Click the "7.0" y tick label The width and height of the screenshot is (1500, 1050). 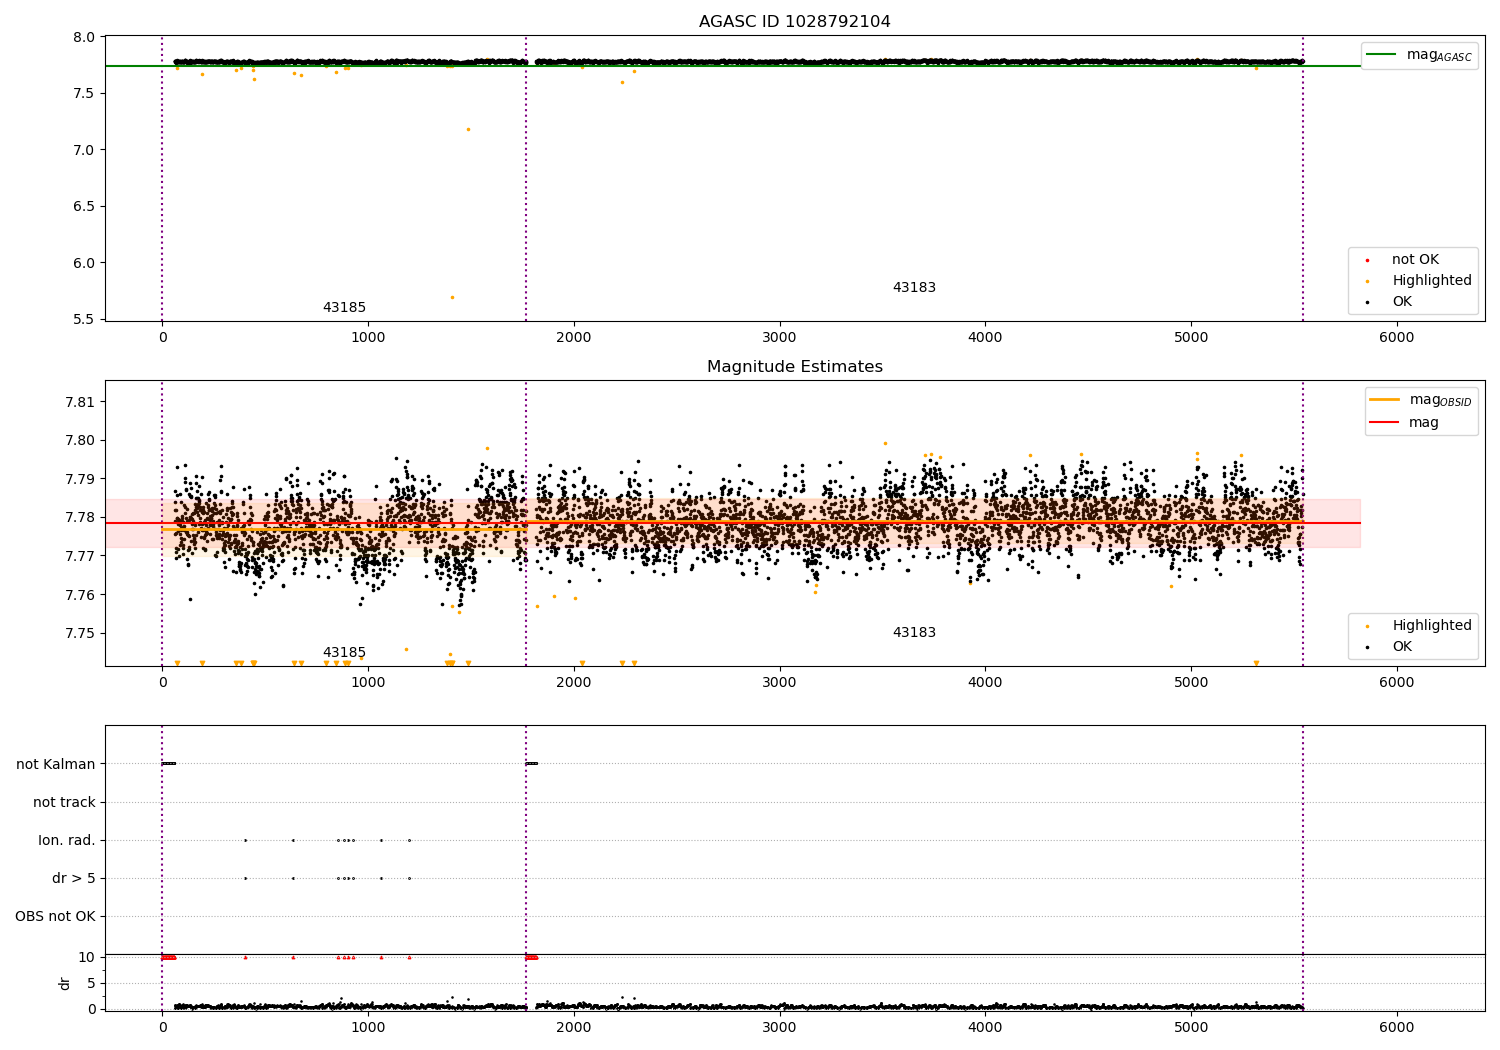pyautogui.click(x=84, y=151)
